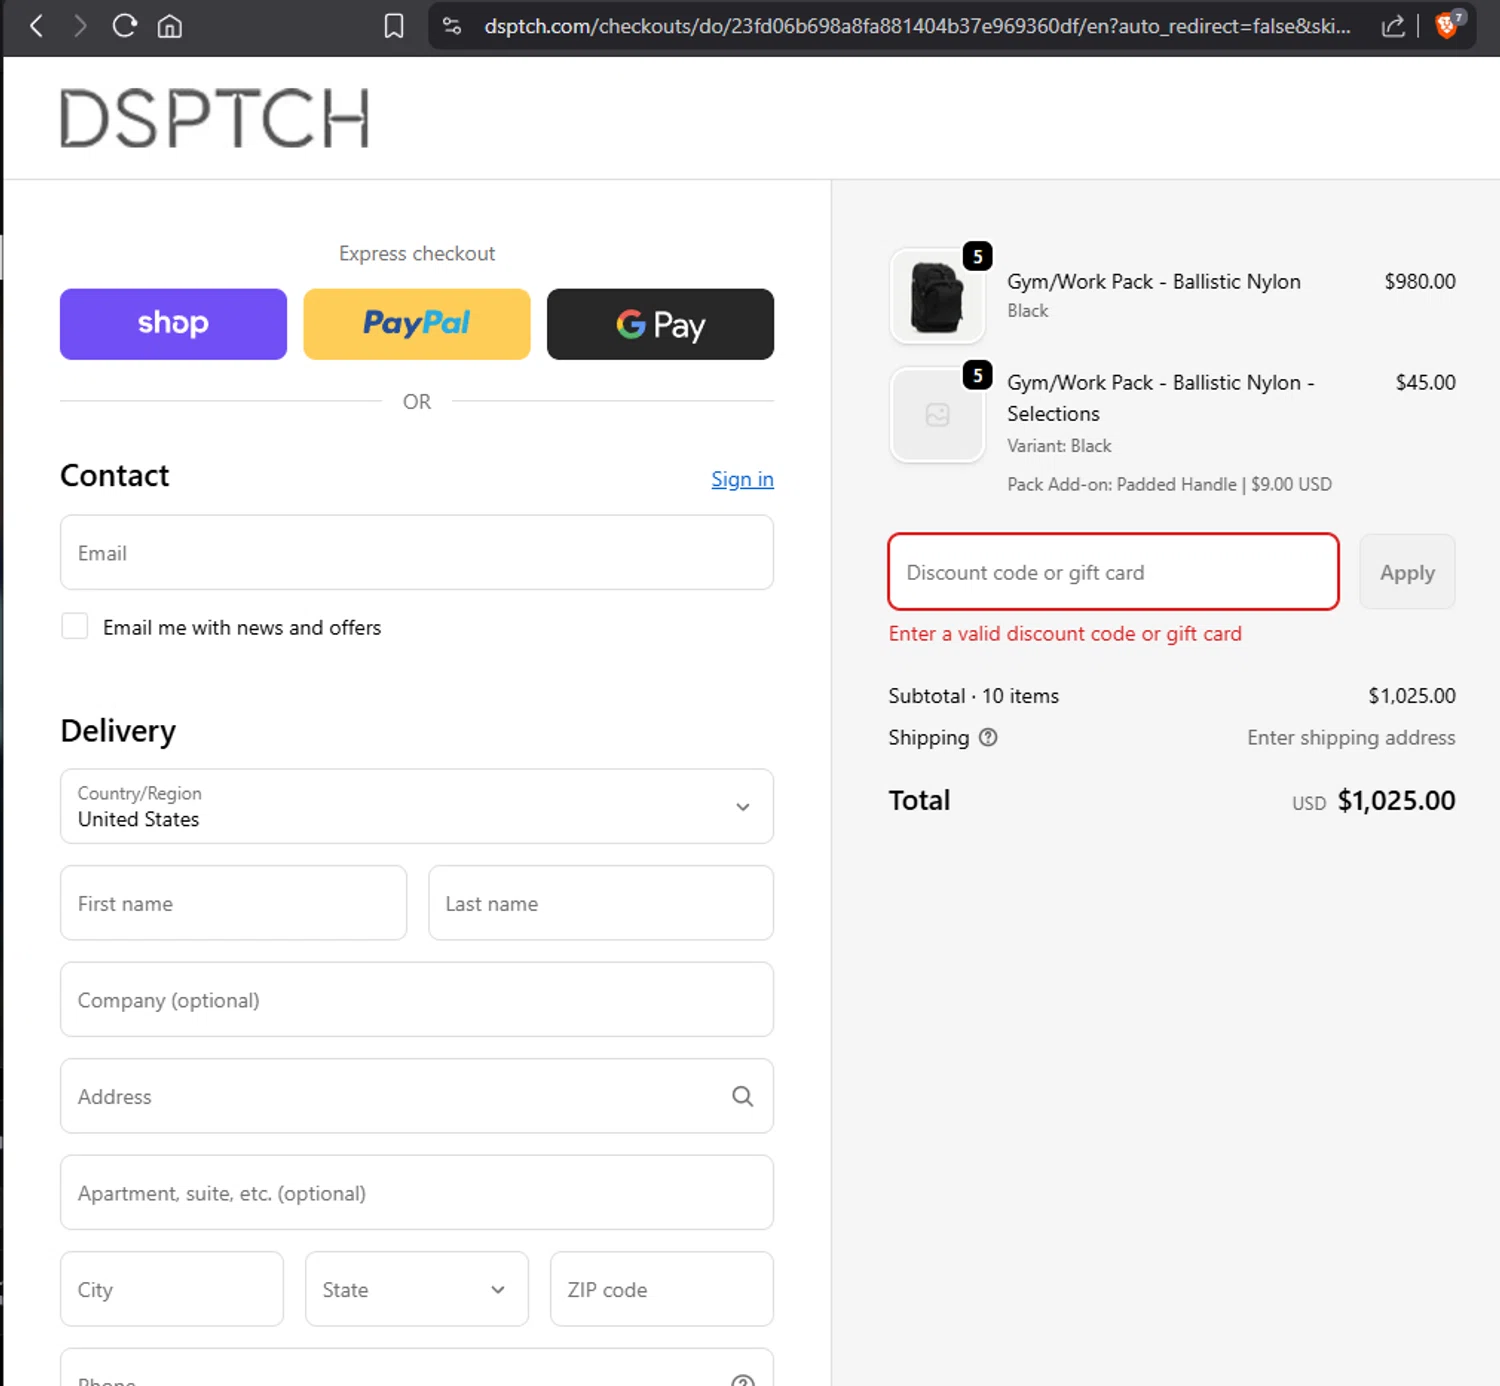Image resolution: width=1500 pixels, height=1386 pixels.
Task: Open the DSPTCH logo link
Action: coord(214,118)
